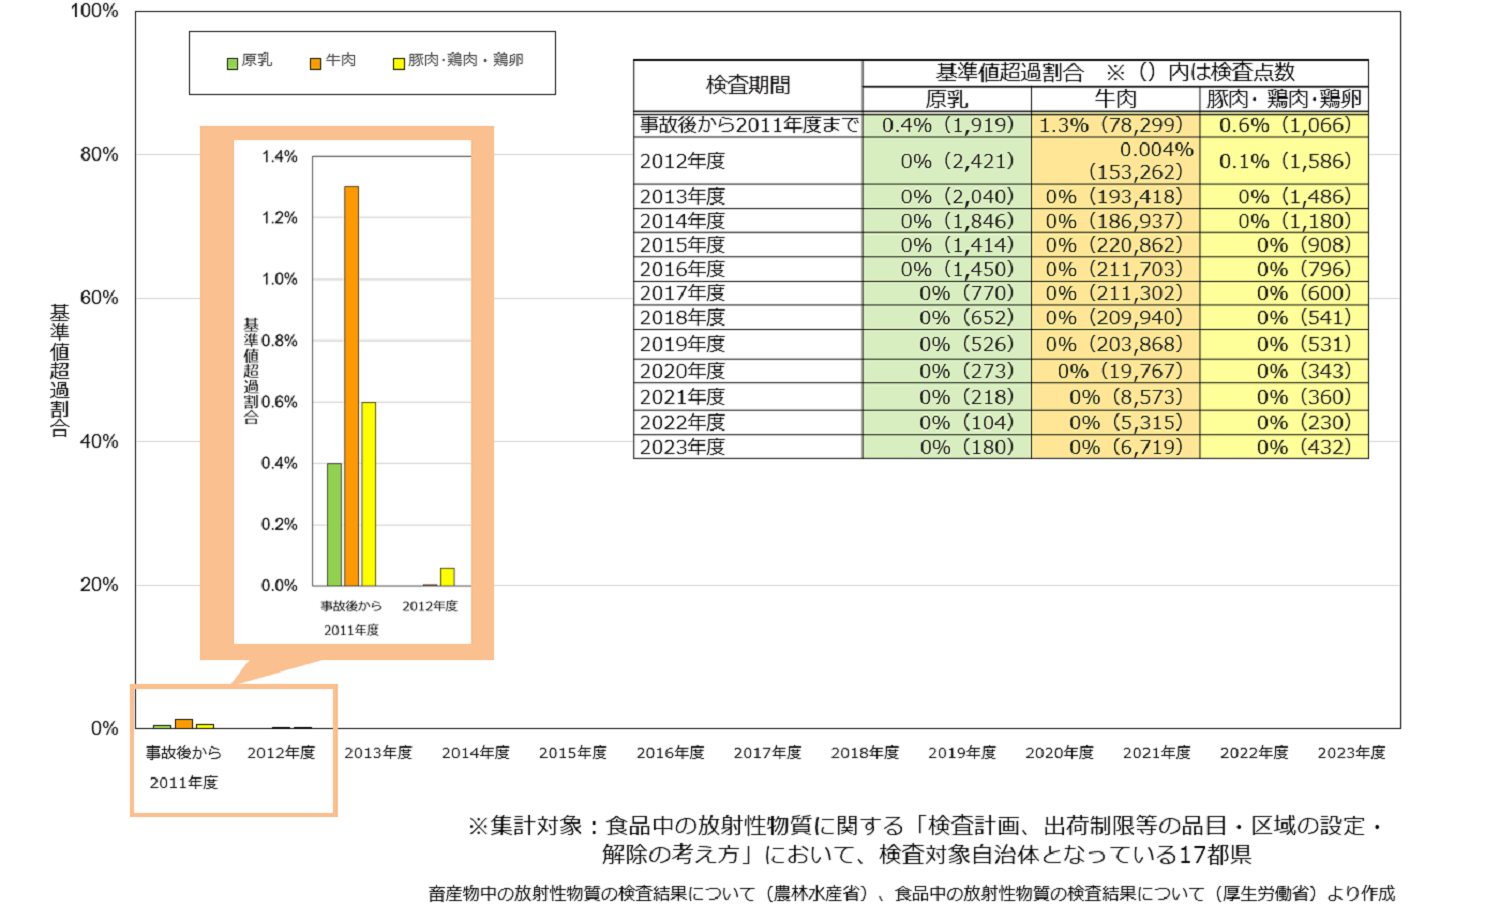Viewport: 1500px width, 906px height.
Task: Click the 1.4% label on inset y-axis
Action: coord(279,156)
